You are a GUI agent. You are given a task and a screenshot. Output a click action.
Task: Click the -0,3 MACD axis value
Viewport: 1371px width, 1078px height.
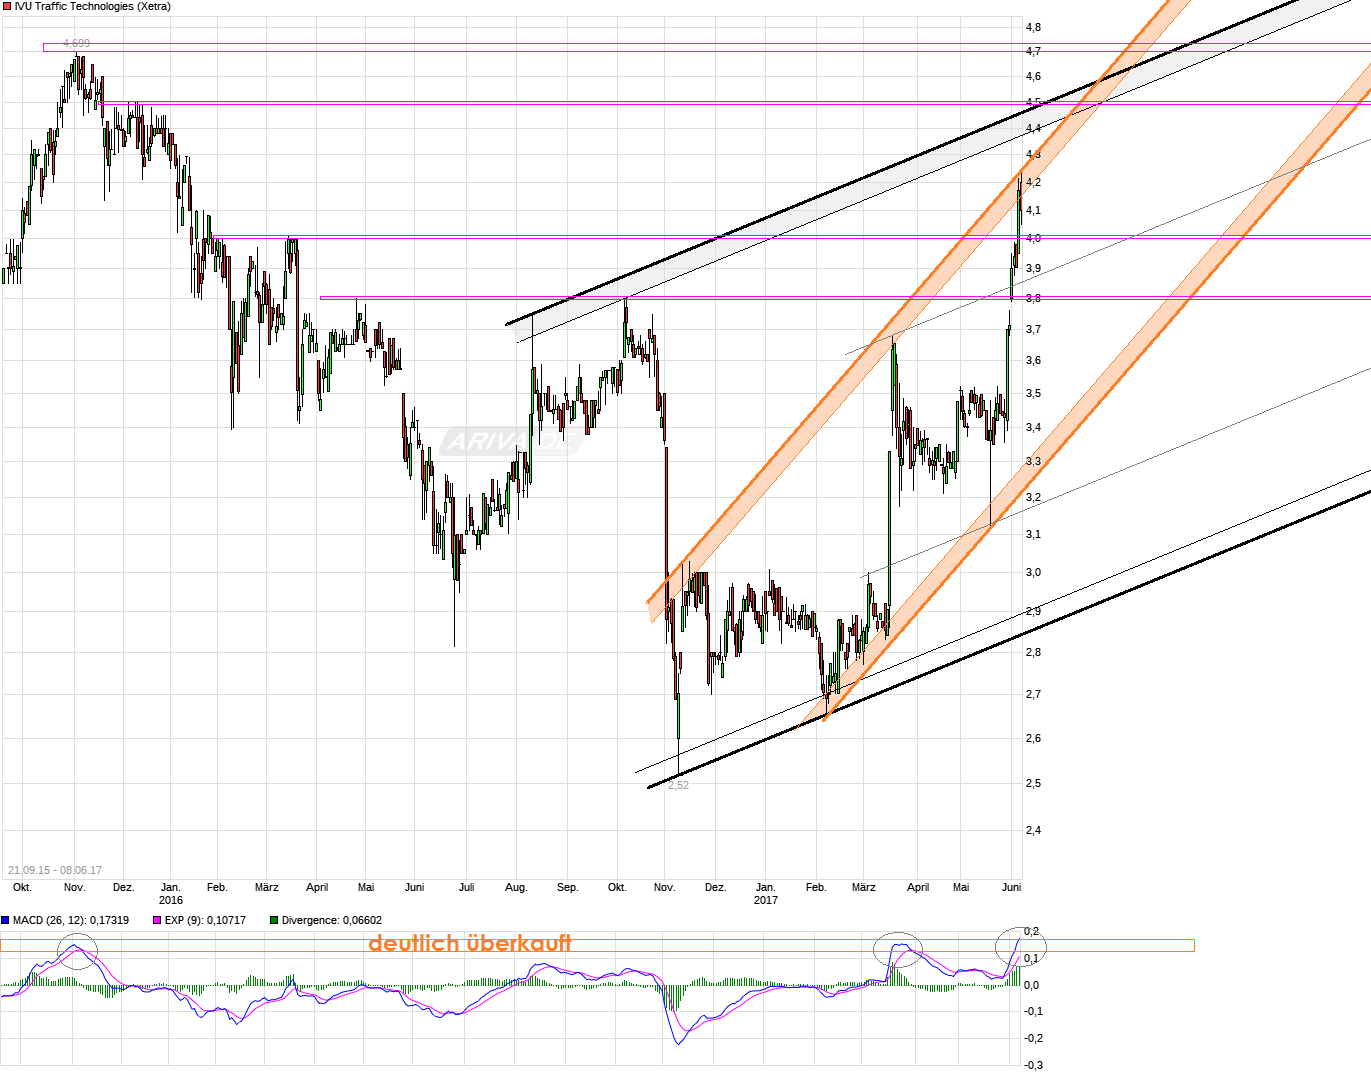(x=1033, y=1065)
